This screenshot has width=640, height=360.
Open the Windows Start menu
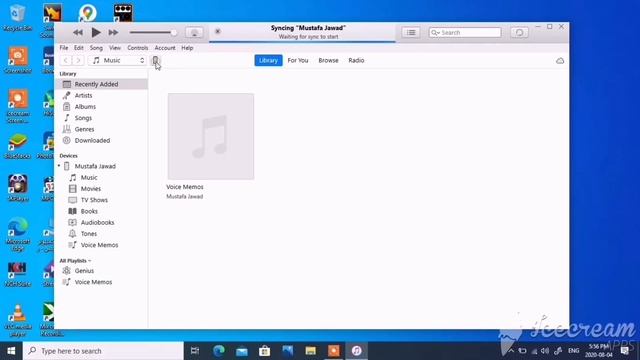point(11,351)
